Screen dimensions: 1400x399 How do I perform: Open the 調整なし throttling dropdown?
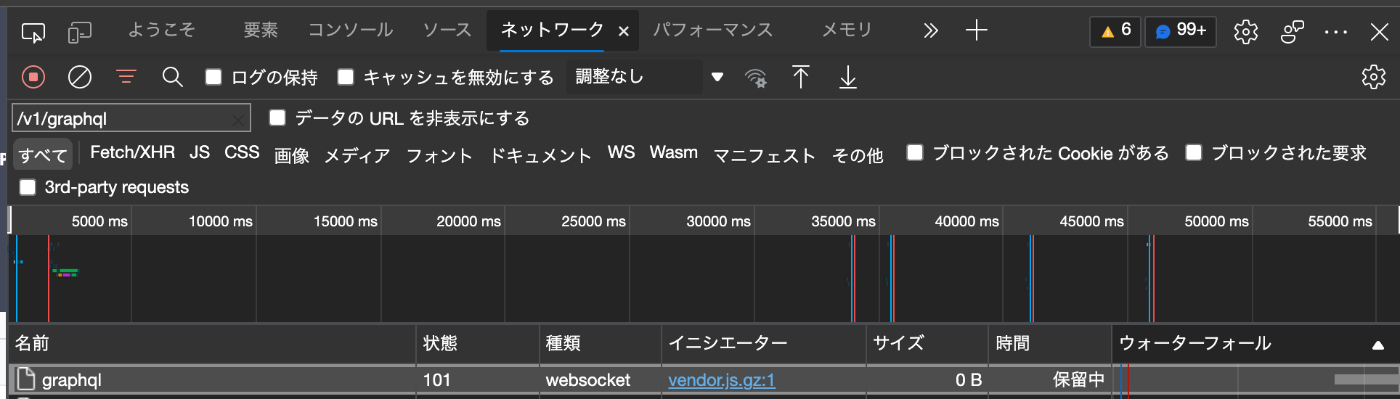click(646, 77)
